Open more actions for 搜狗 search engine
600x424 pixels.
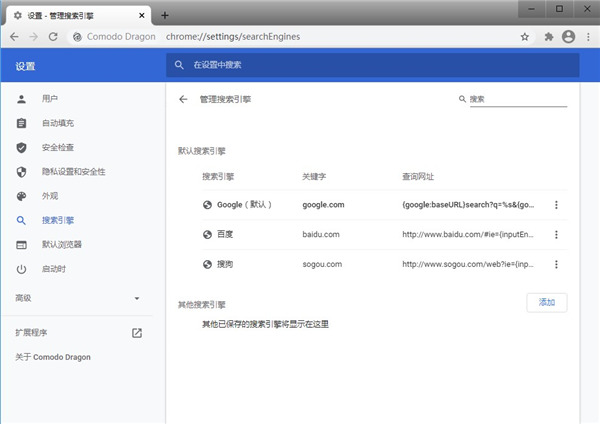click(x=556, y=264)
